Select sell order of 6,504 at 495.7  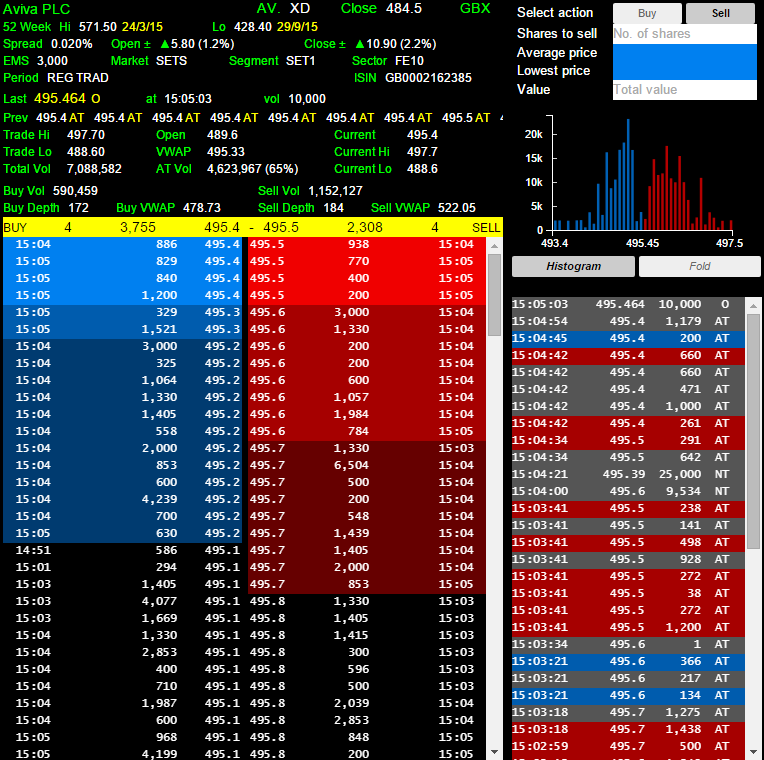click(x=367, y=465)
